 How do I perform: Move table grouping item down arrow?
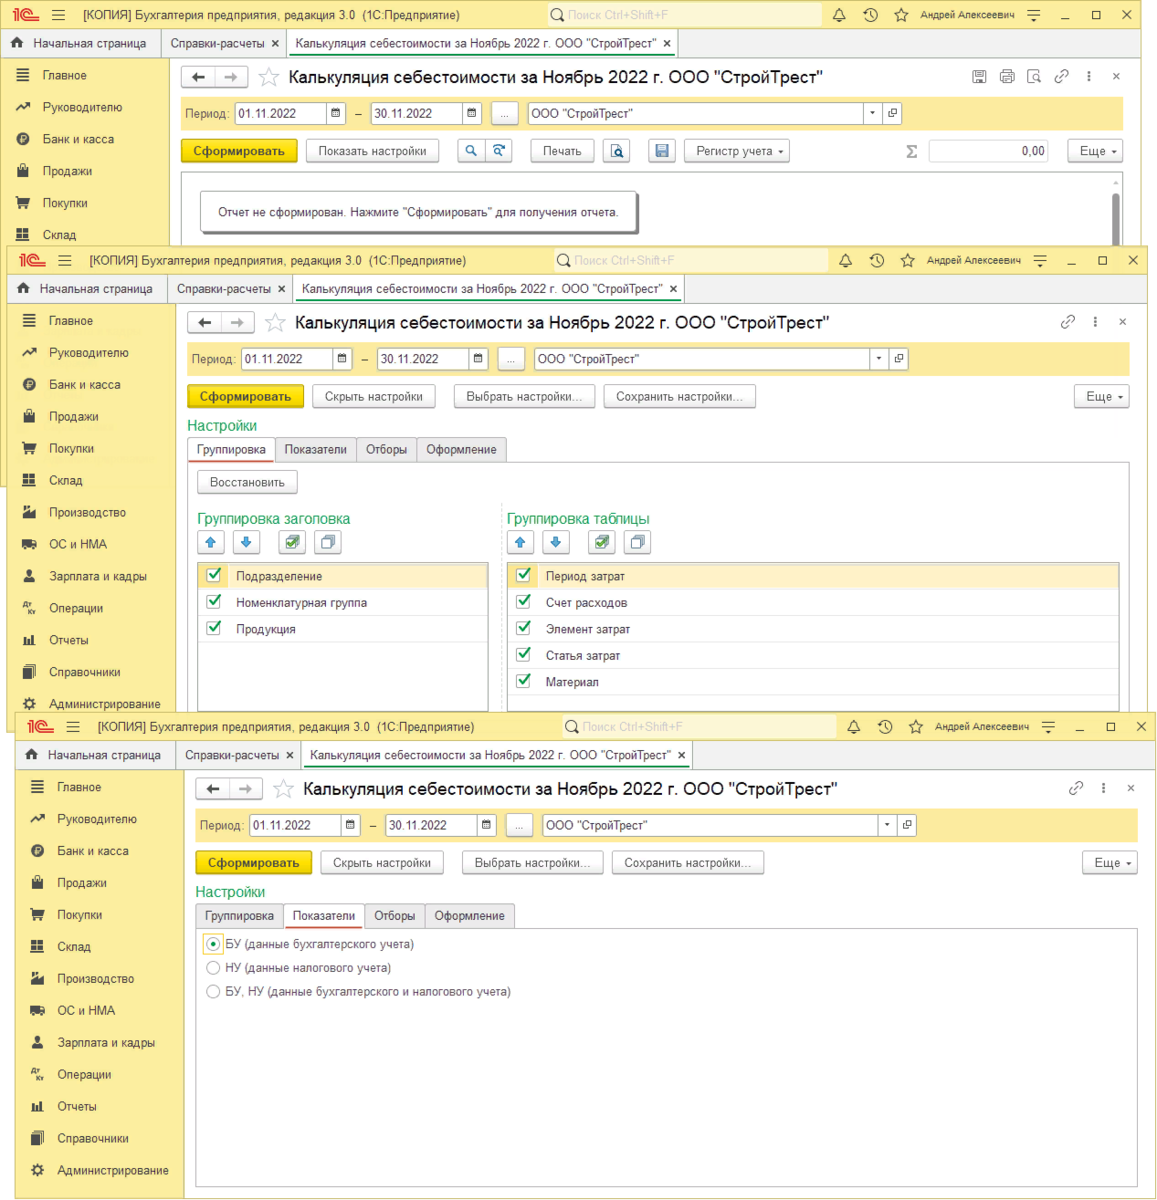click(x=556, y=542)
